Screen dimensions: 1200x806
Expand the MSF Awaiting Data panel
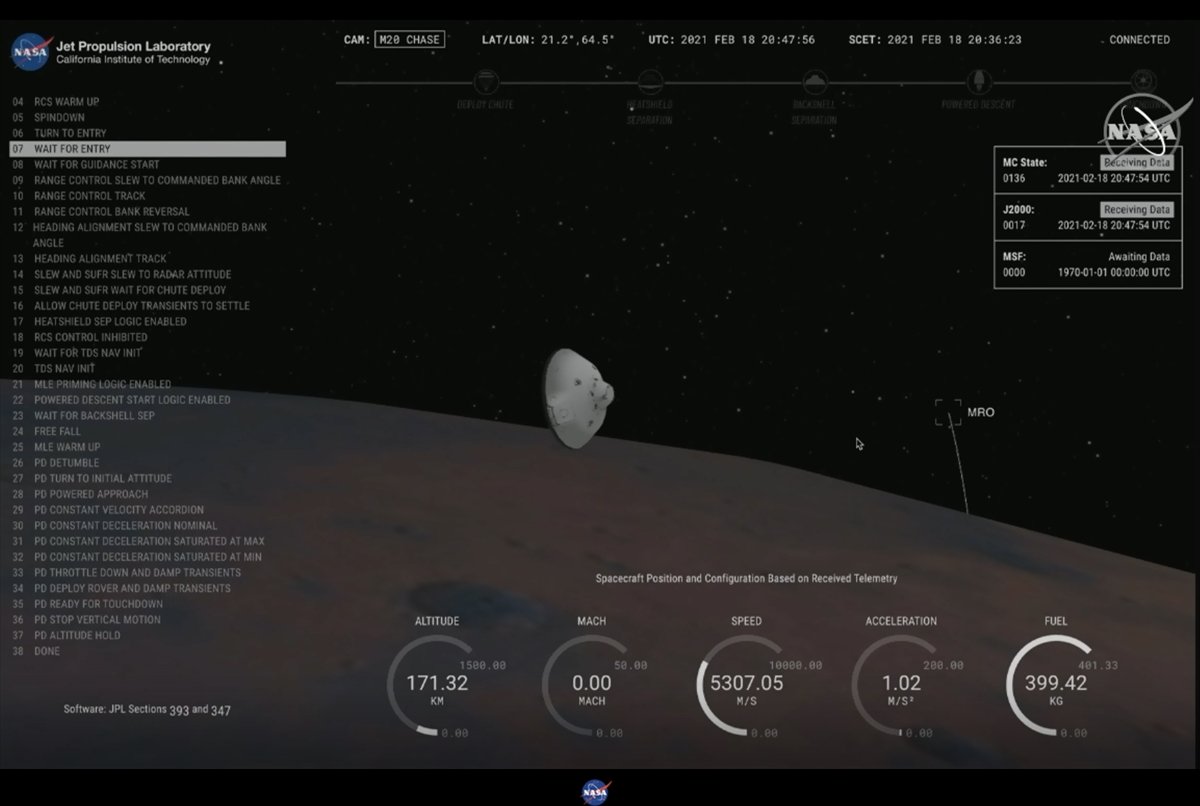(x=1087, y=264)
